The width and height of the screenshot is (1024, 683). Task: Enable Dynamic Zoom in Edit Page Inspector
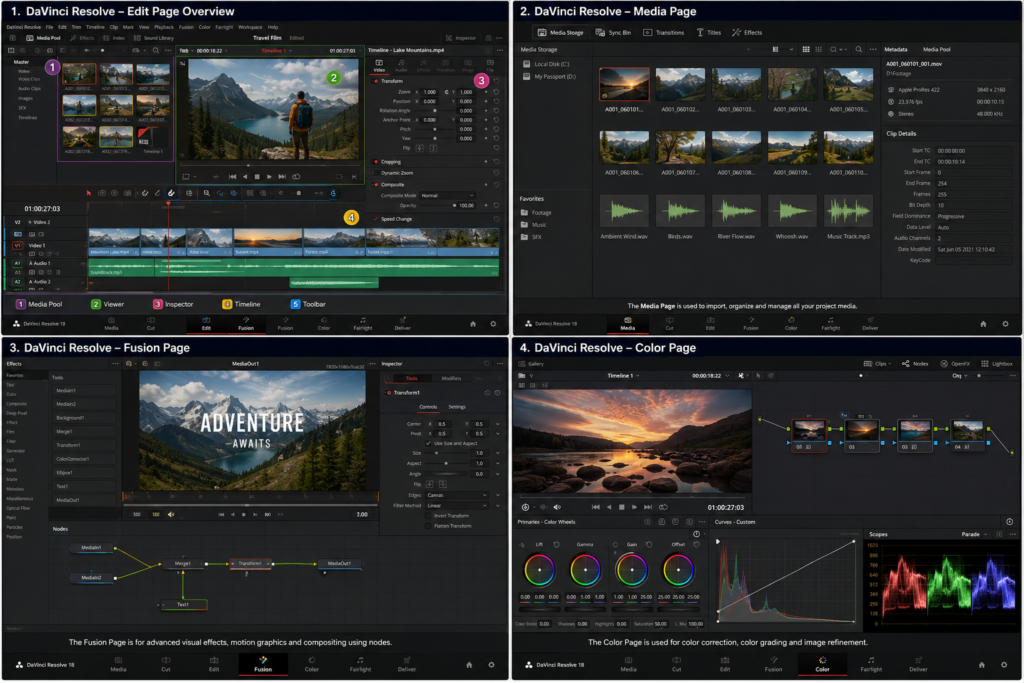pos(376,173)
